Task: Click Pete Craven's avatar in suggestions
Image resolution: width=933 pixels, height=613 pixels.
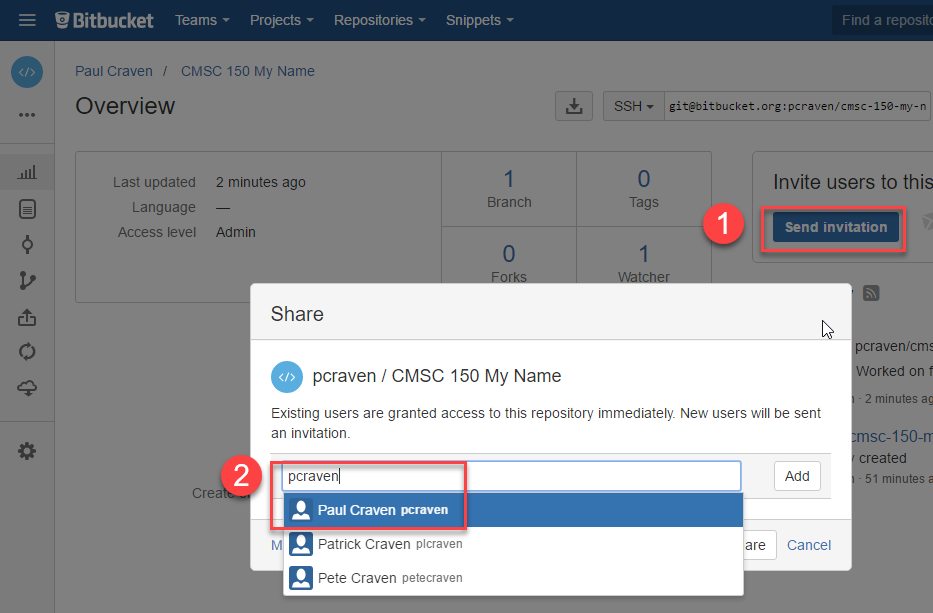Action: pos(301,578)
